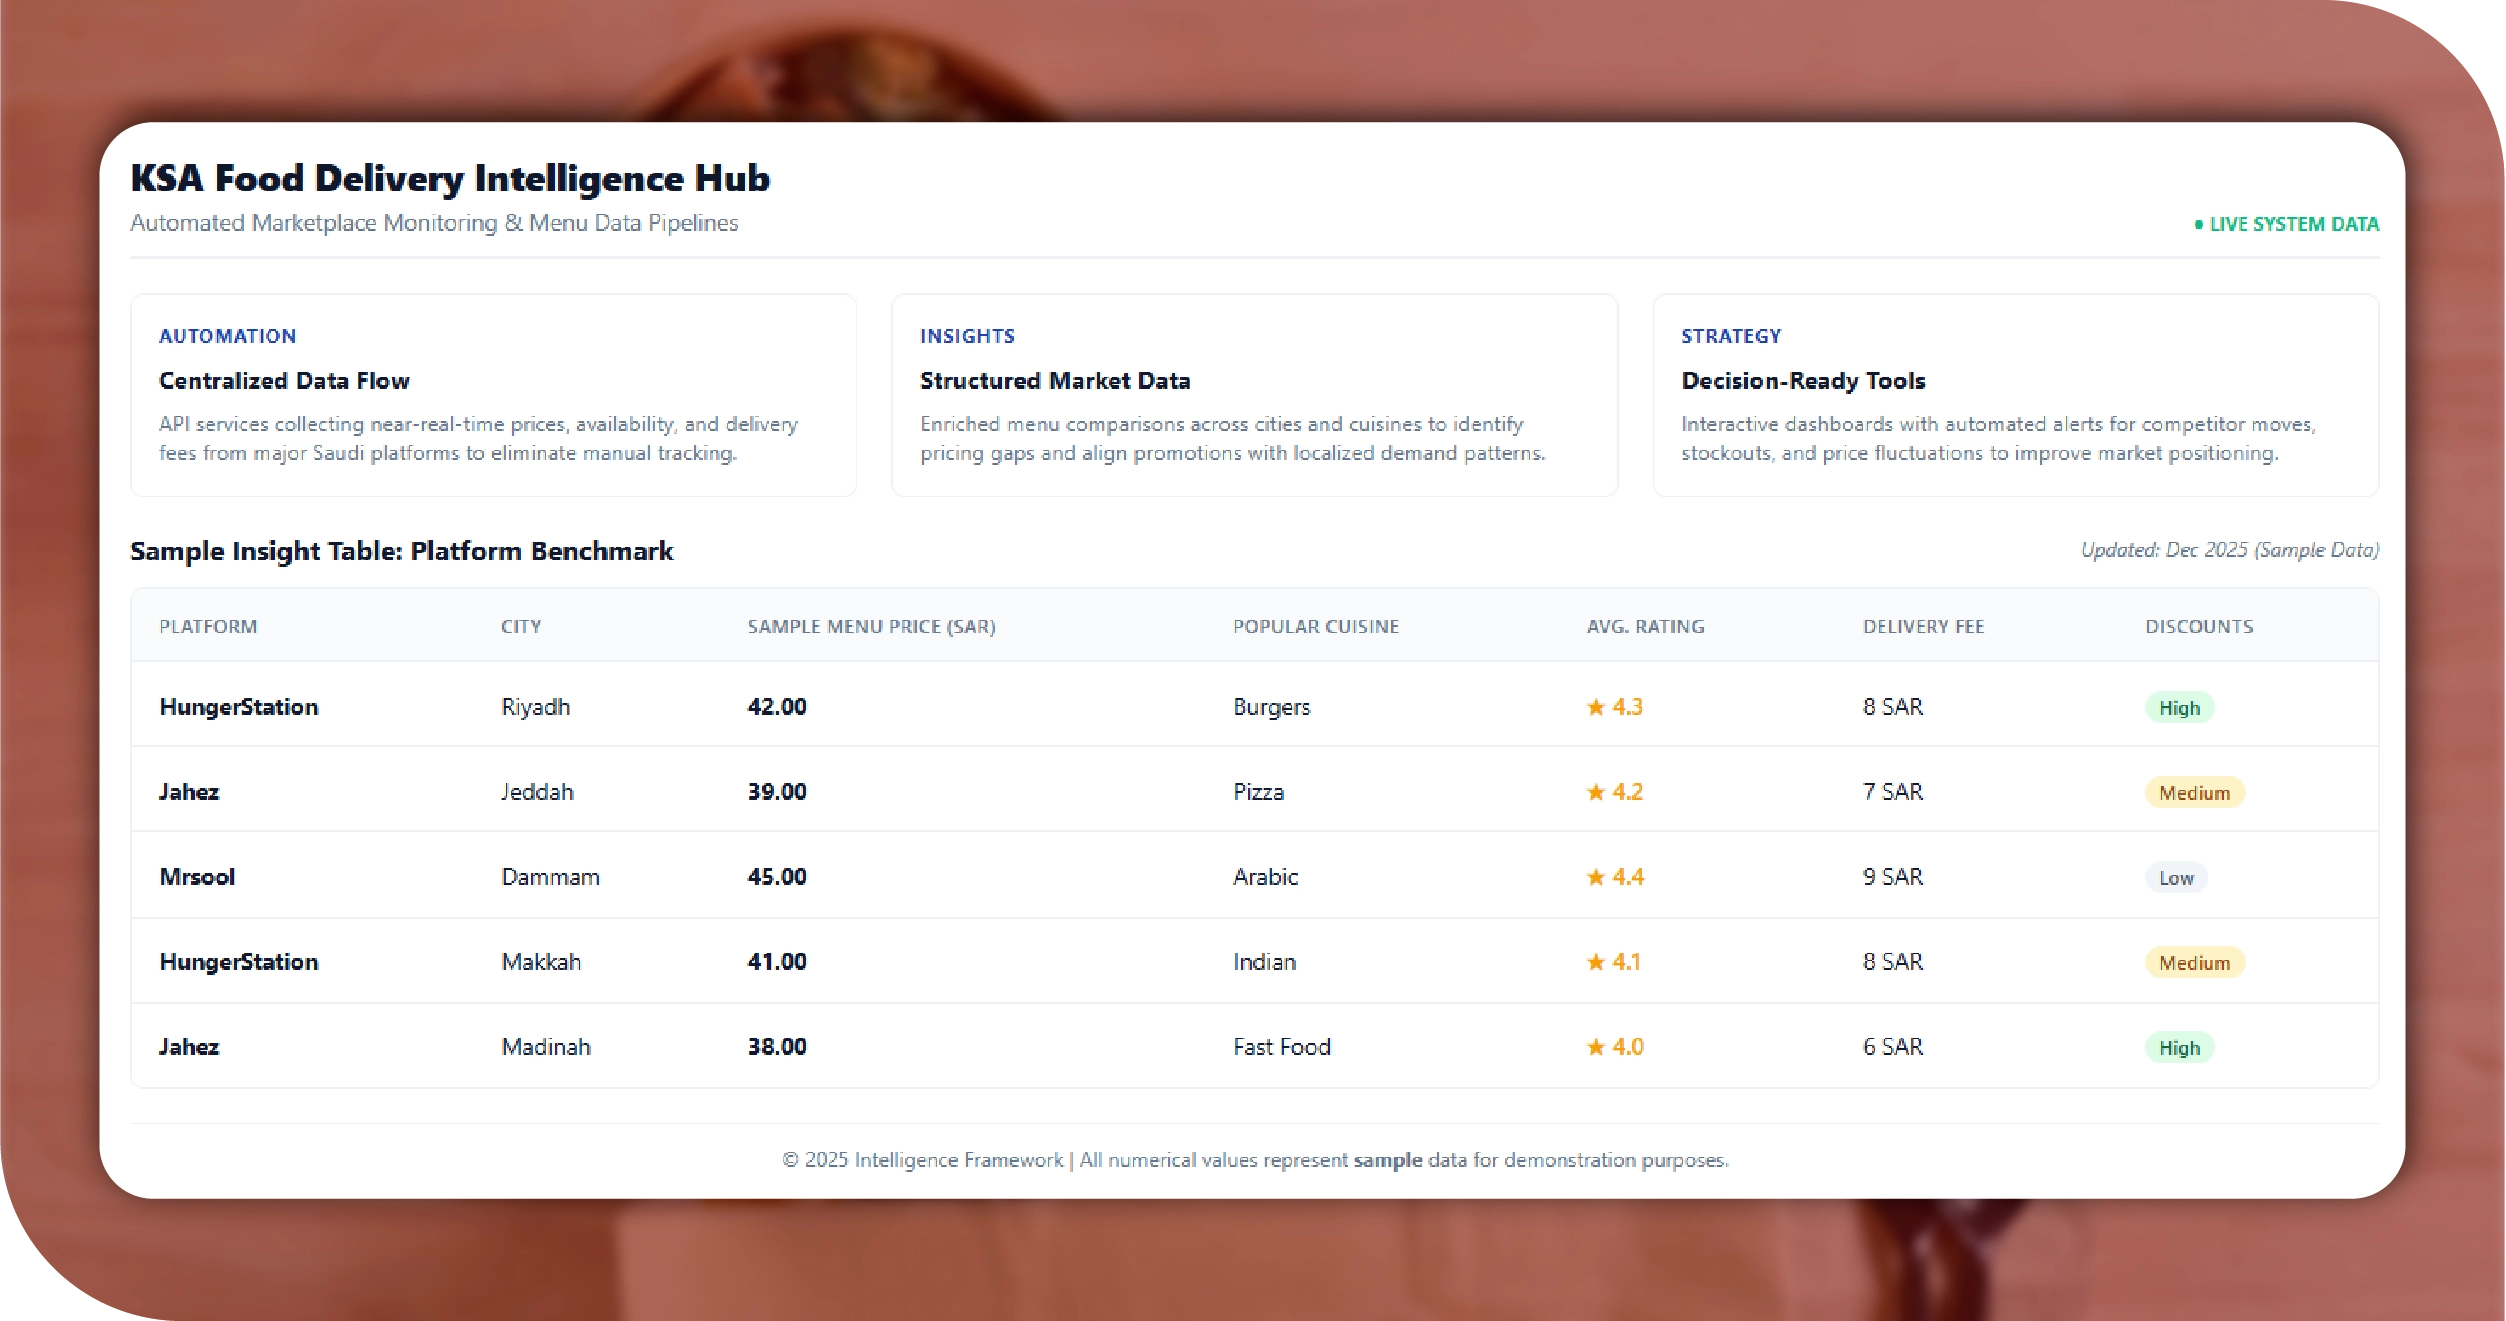The image size is (2506, 1321).
Task: Click the star icon in Jahez Jeddah row
Action: click(x=1595, y=792)
